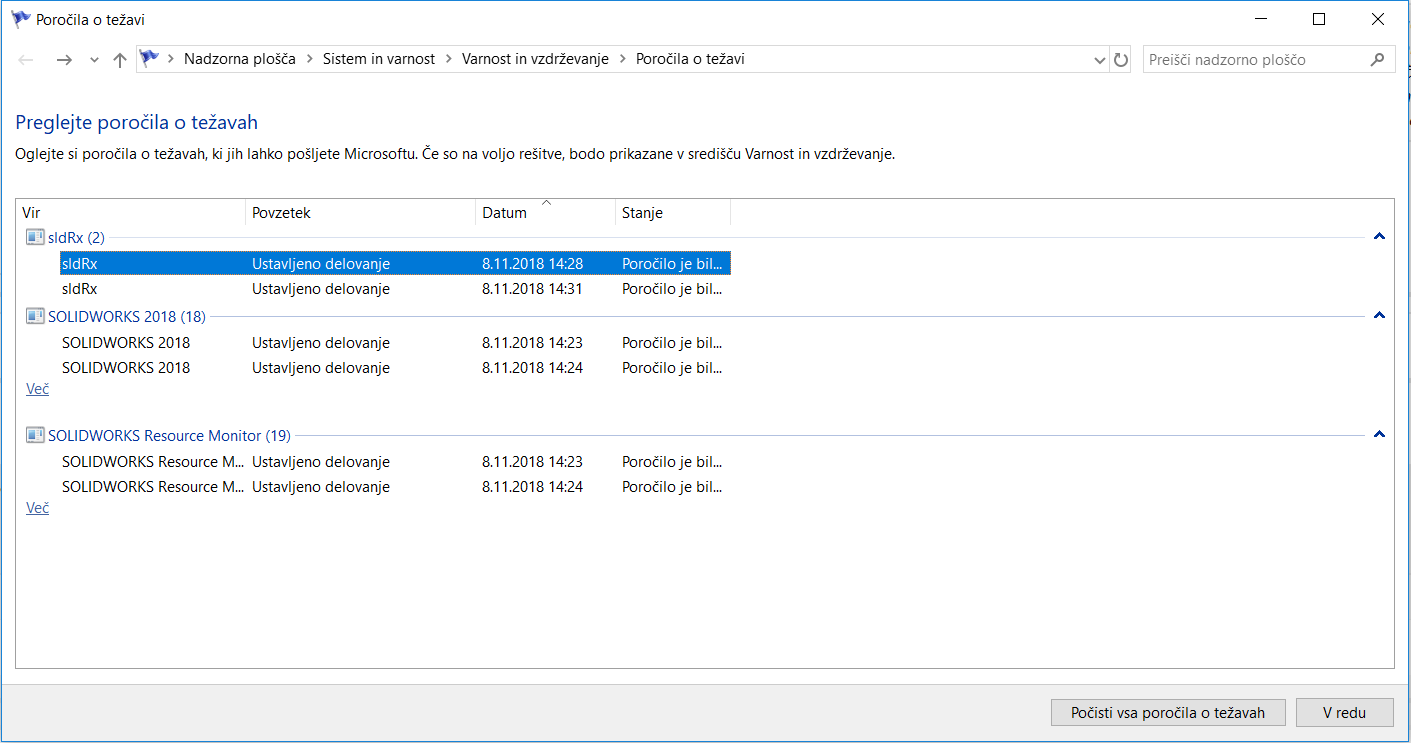This screenshot has width=1411, height=743.
Task: Click the Preišči nadzorno ploščo search field
Action: pos(1255,60)
